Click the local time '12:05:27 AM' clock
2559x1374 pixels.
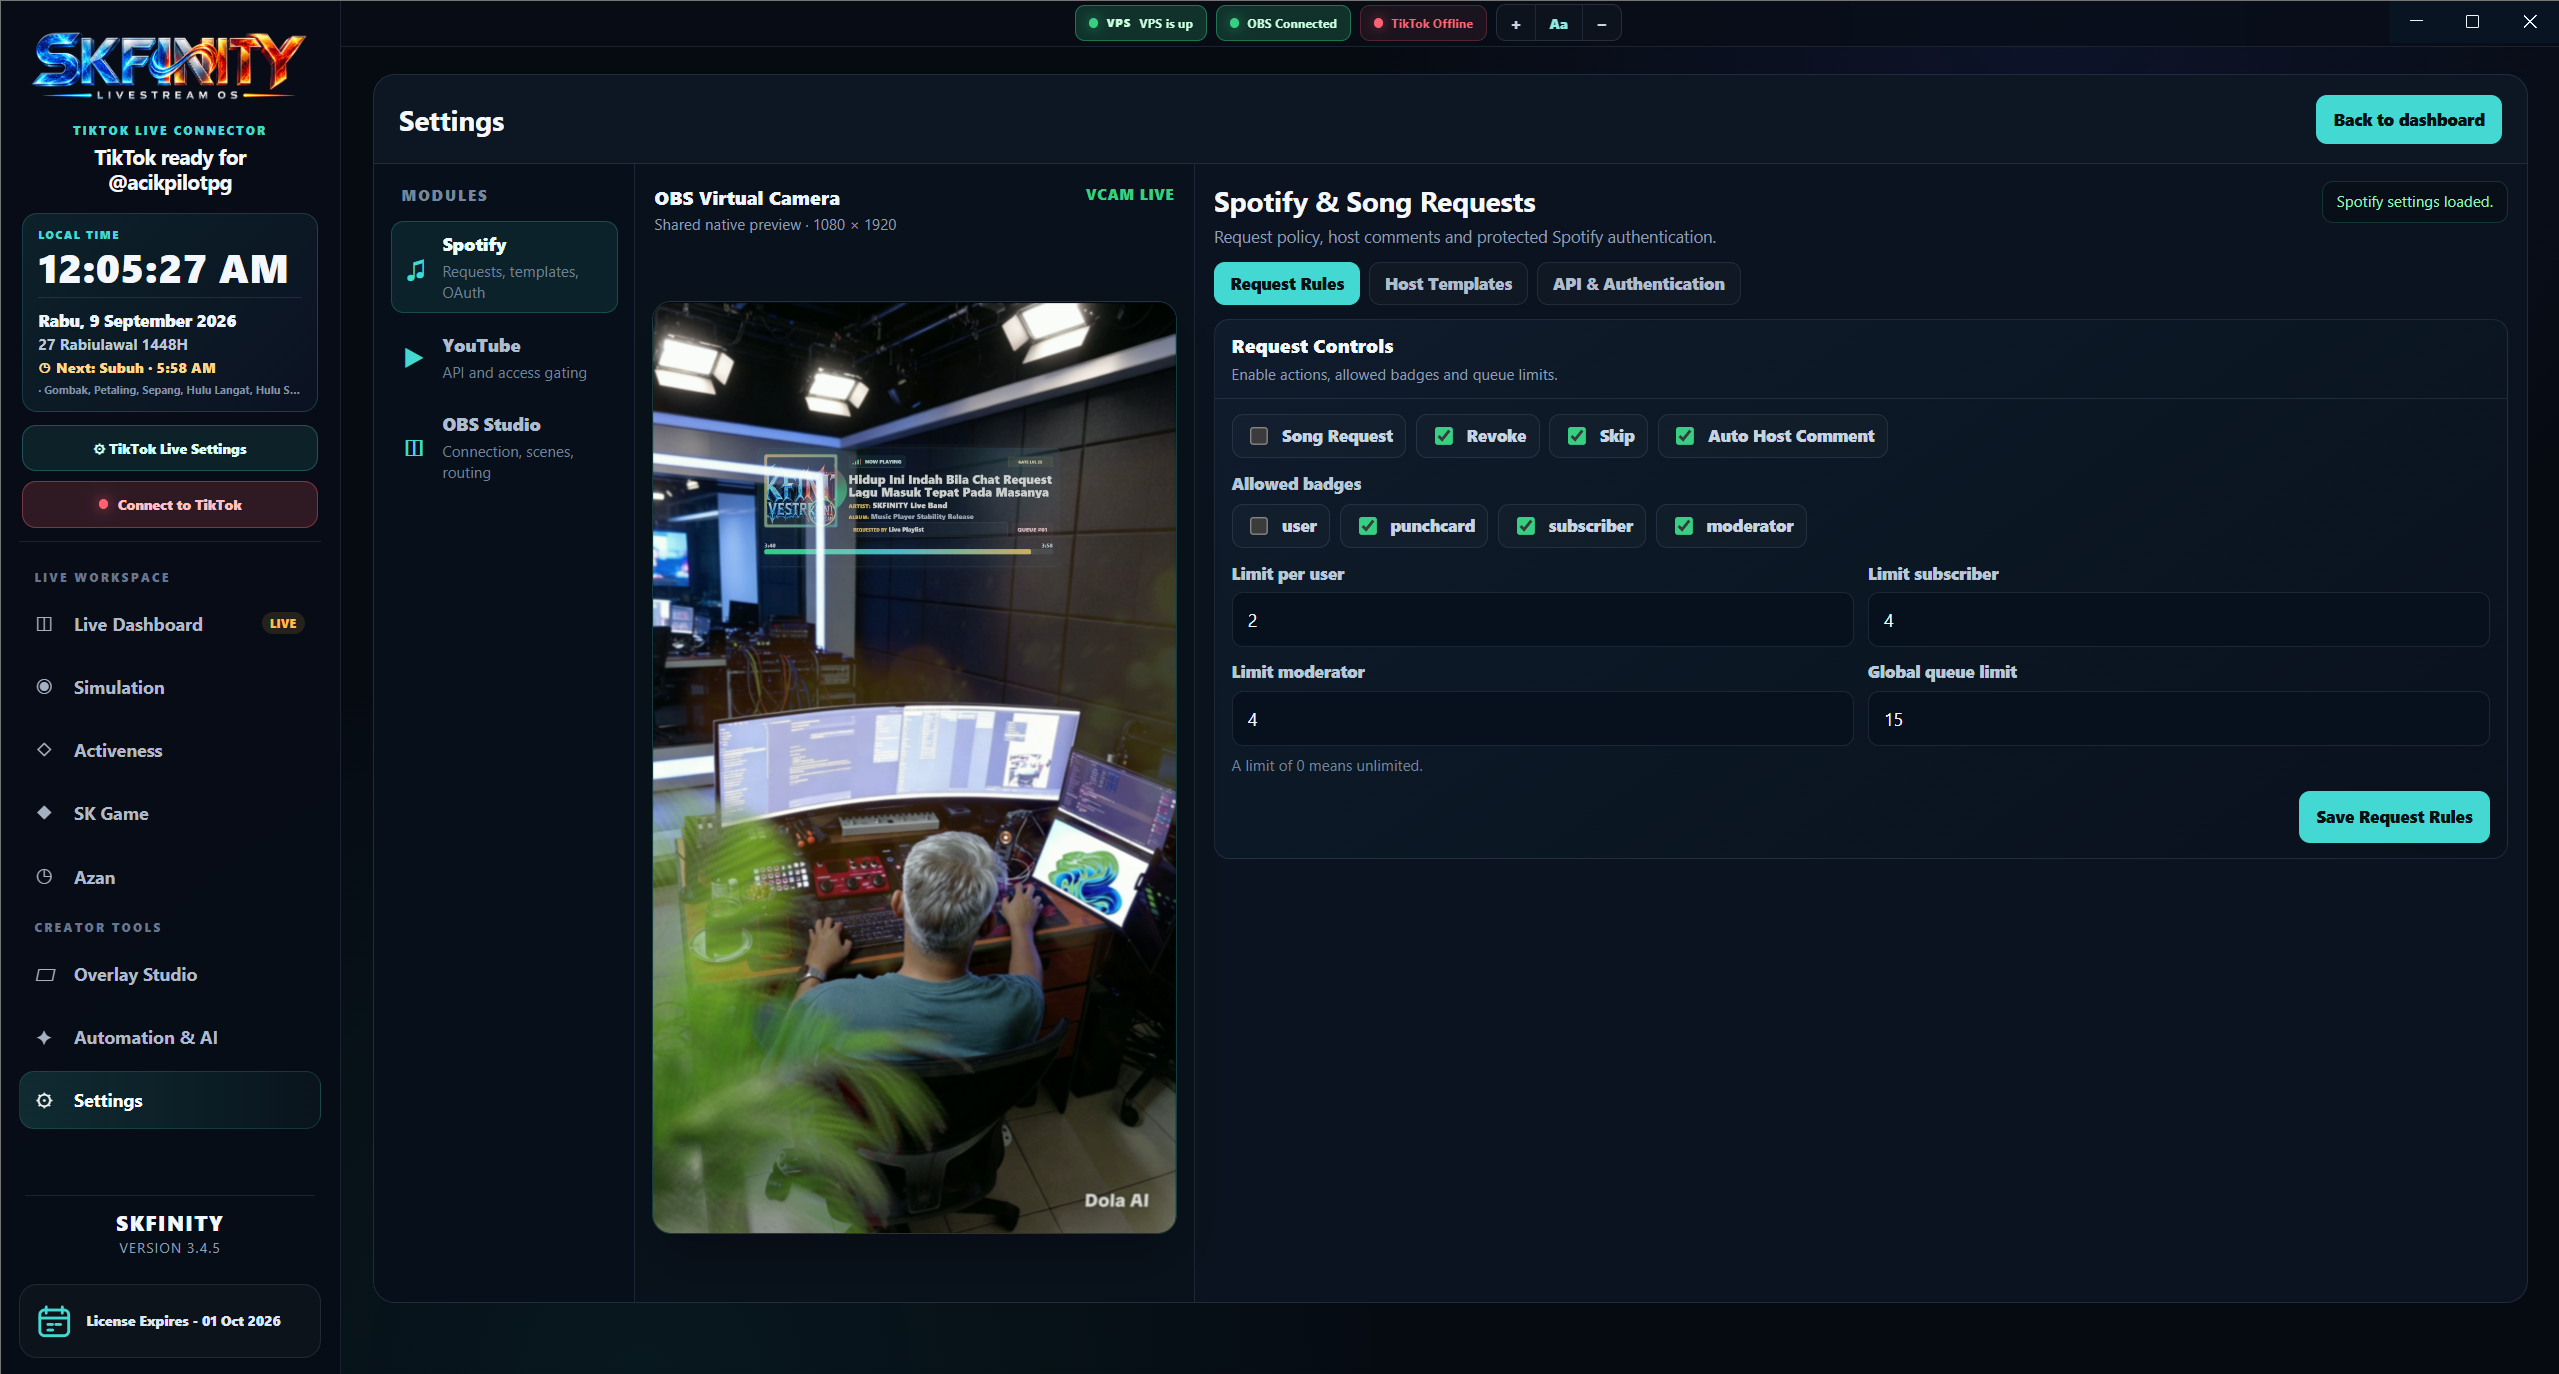(x=163, y=269)
